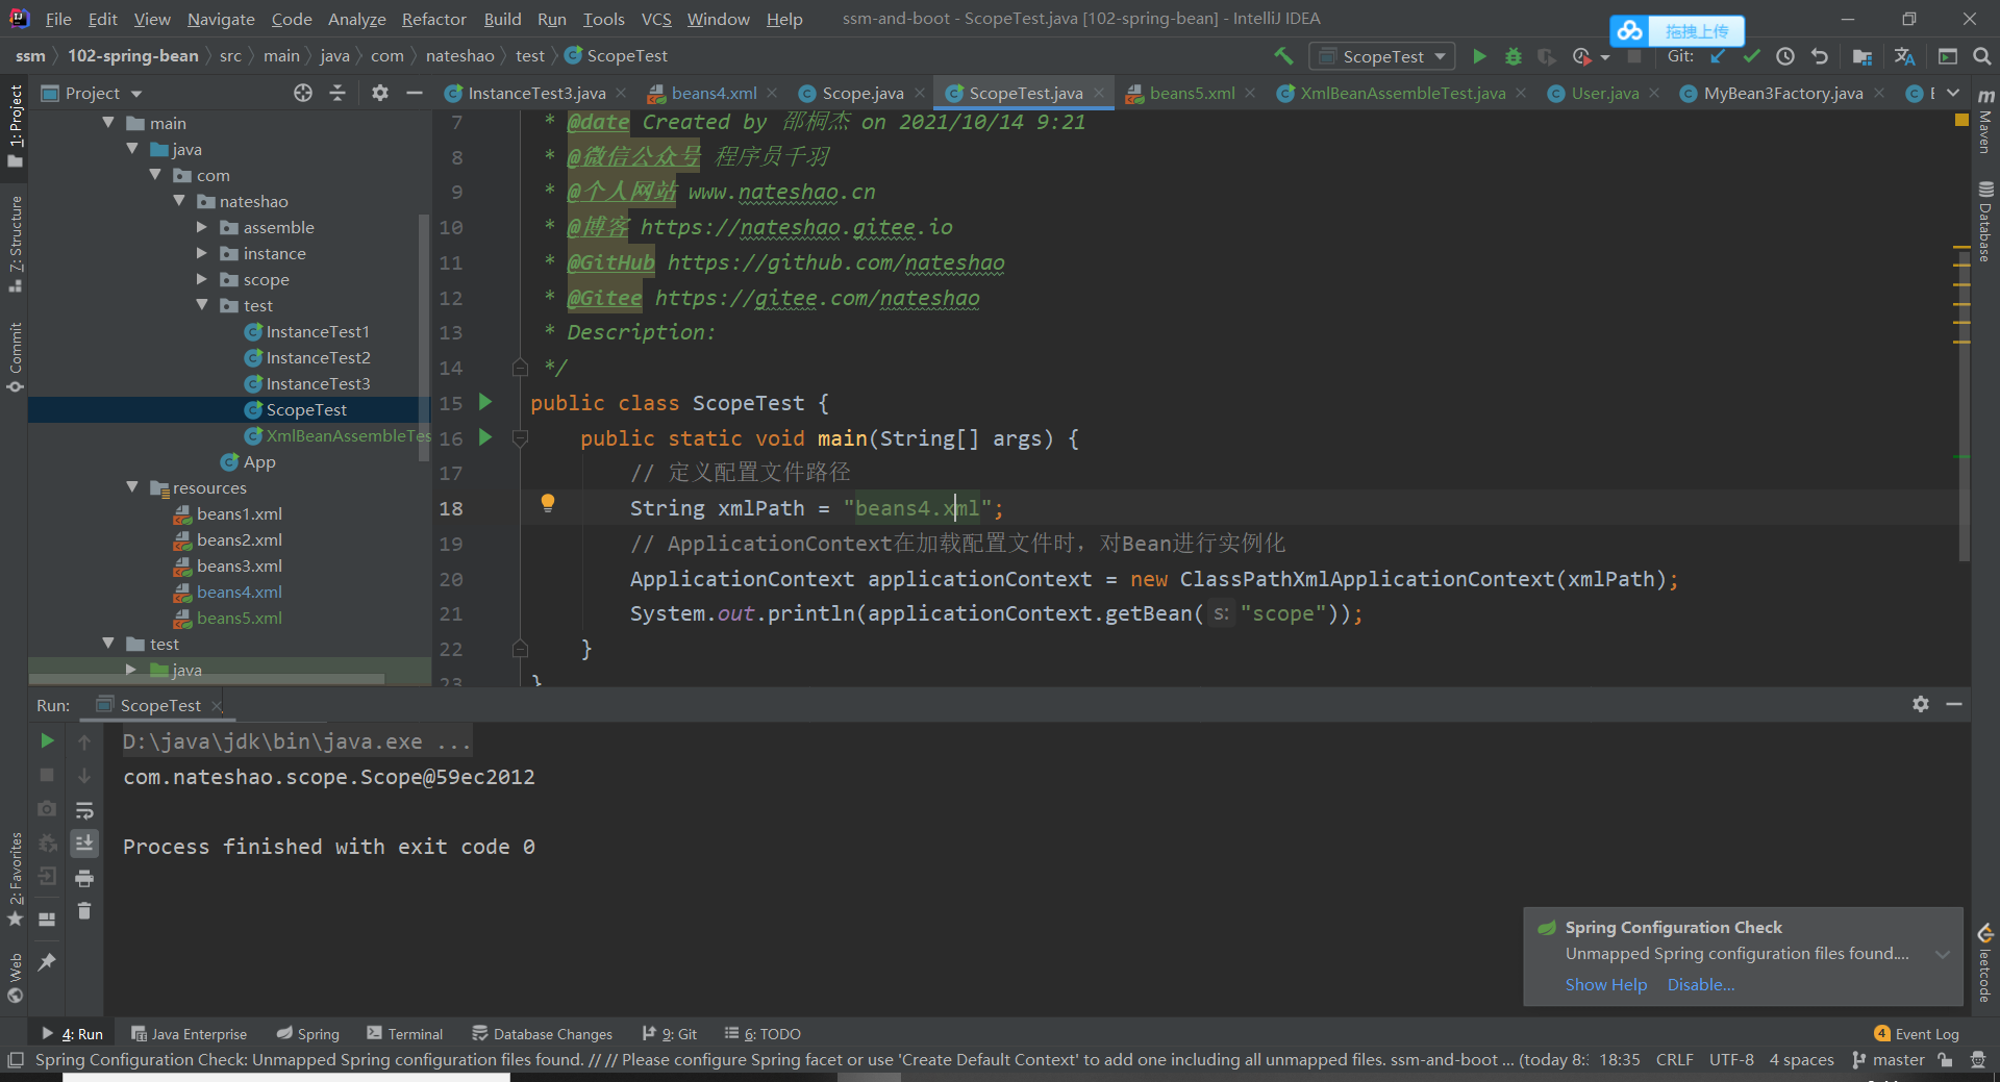Click the editor warnings indicator square
Screen dimensions: 2000x1082
[1961, 120]
